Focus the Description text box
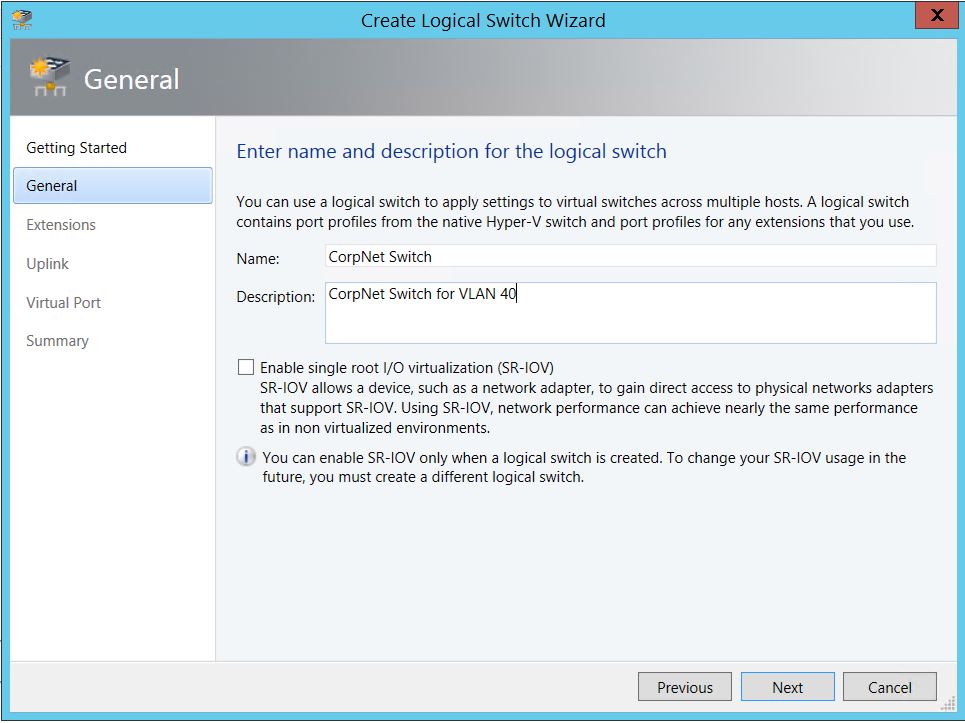Viewport: 965px width, 723px height. coord(630,312)
